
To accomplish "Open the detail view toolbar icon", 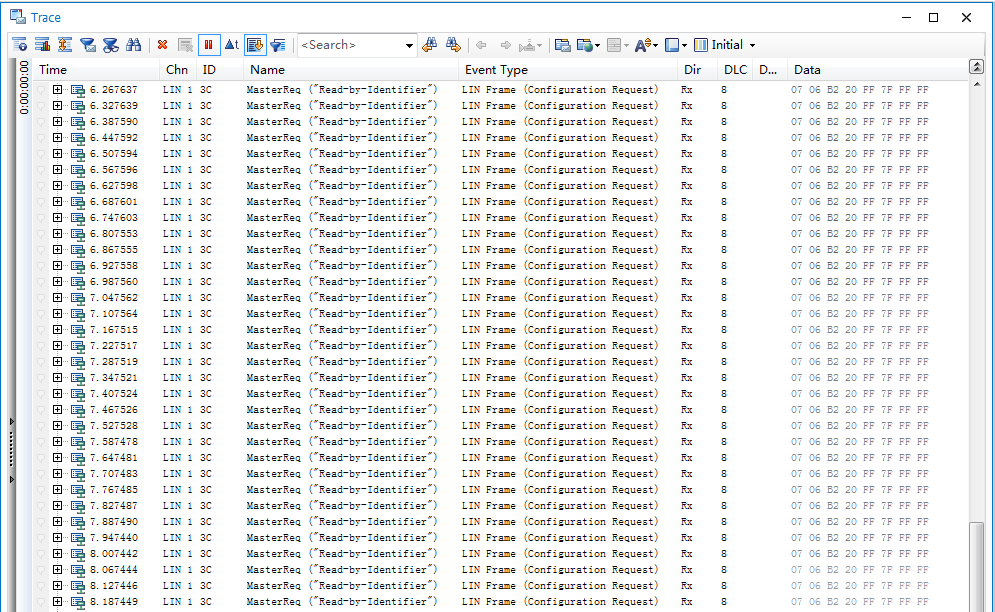I will 20,45.
